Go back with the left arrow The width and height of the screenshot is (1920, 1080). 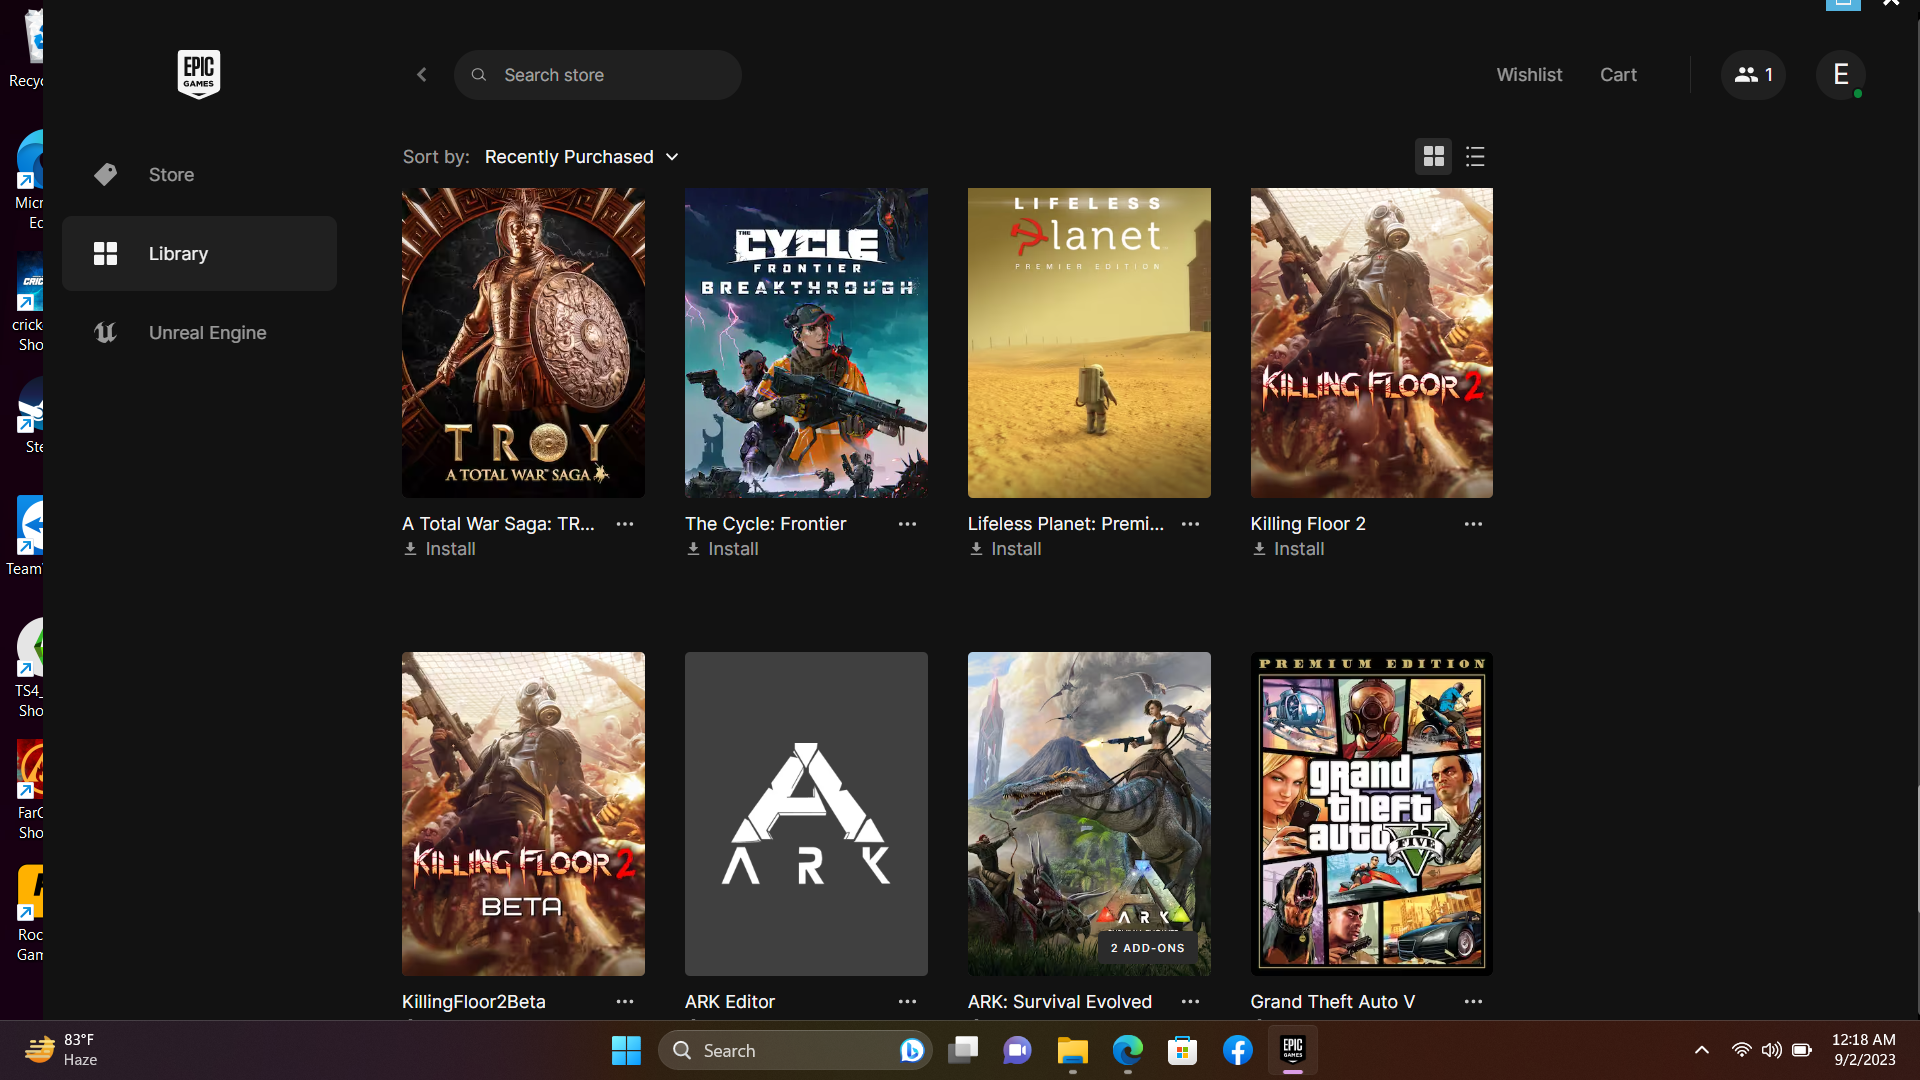point(422,75)
